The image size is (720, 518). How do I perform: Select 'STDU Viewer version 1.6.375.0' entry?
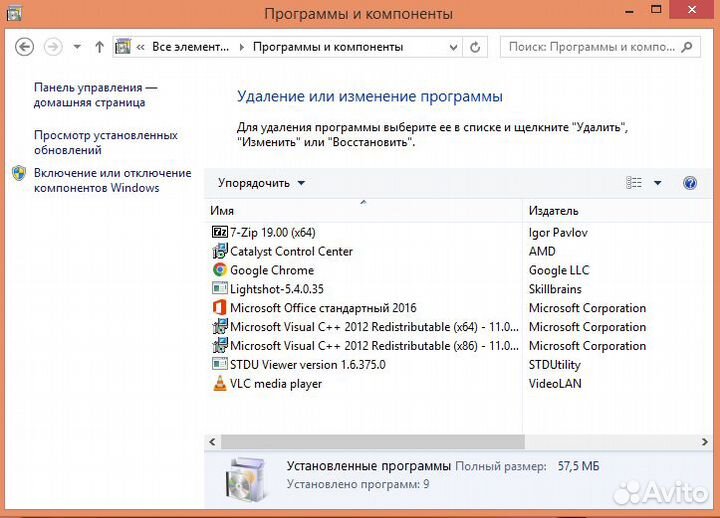[308, 365]
